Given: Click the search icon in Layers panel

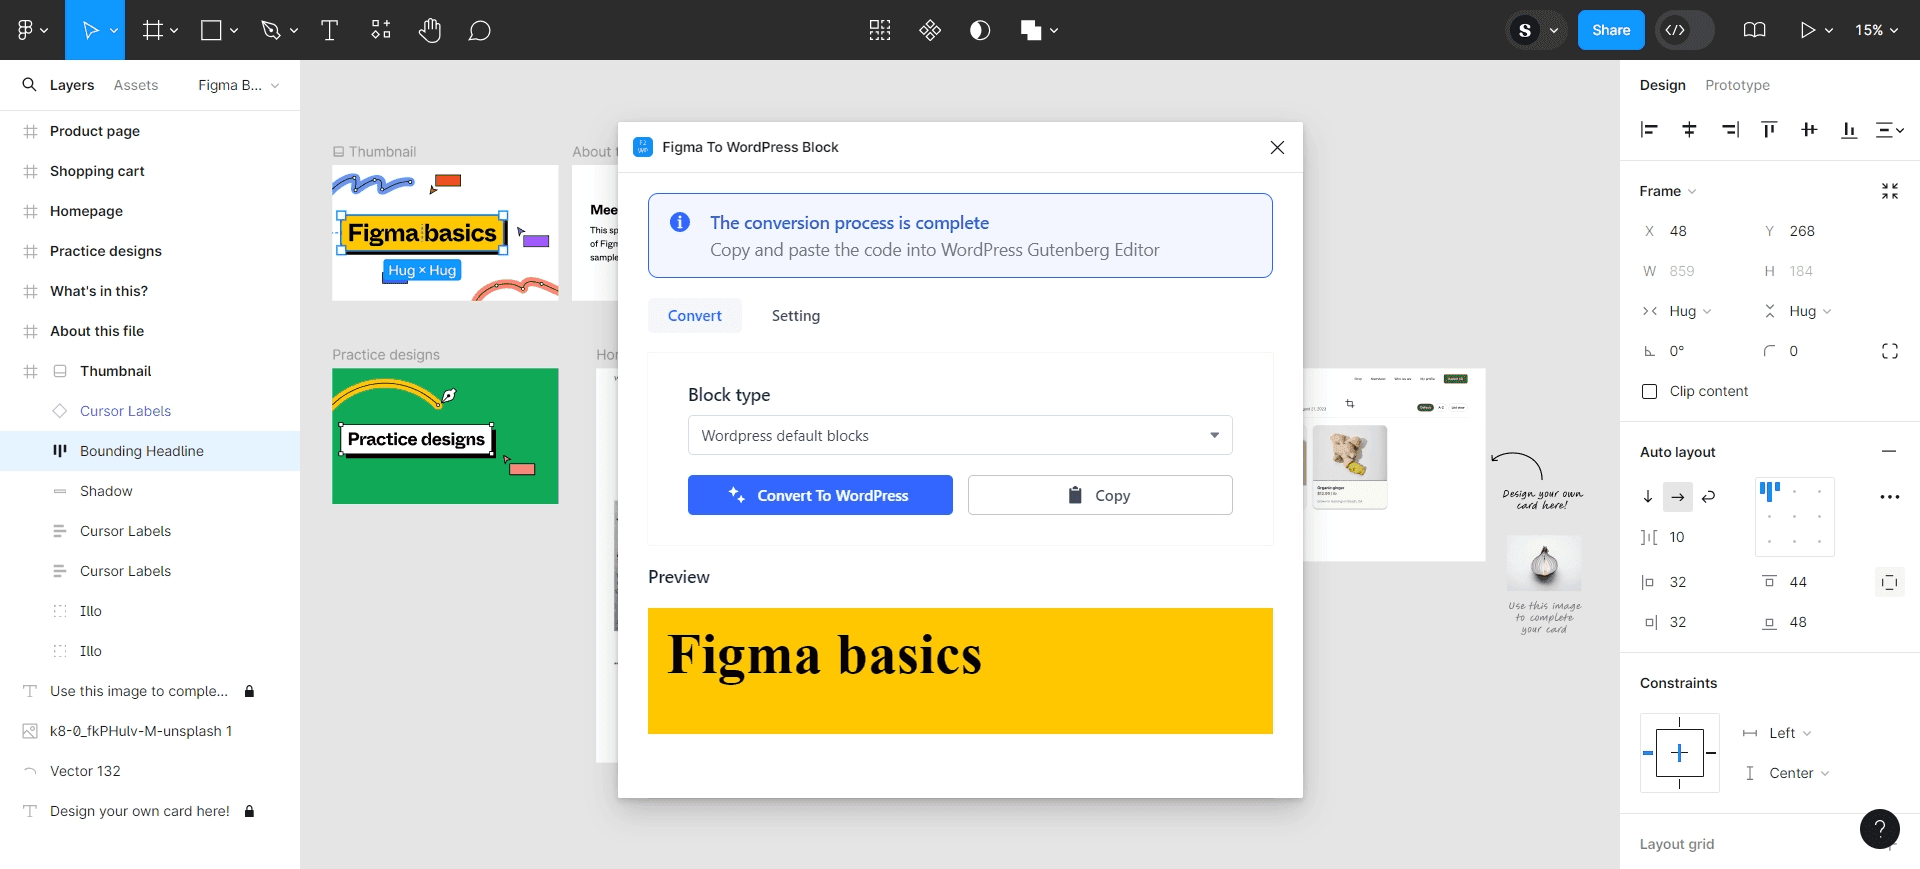Looking at the screenshot, I should (29, 85).
